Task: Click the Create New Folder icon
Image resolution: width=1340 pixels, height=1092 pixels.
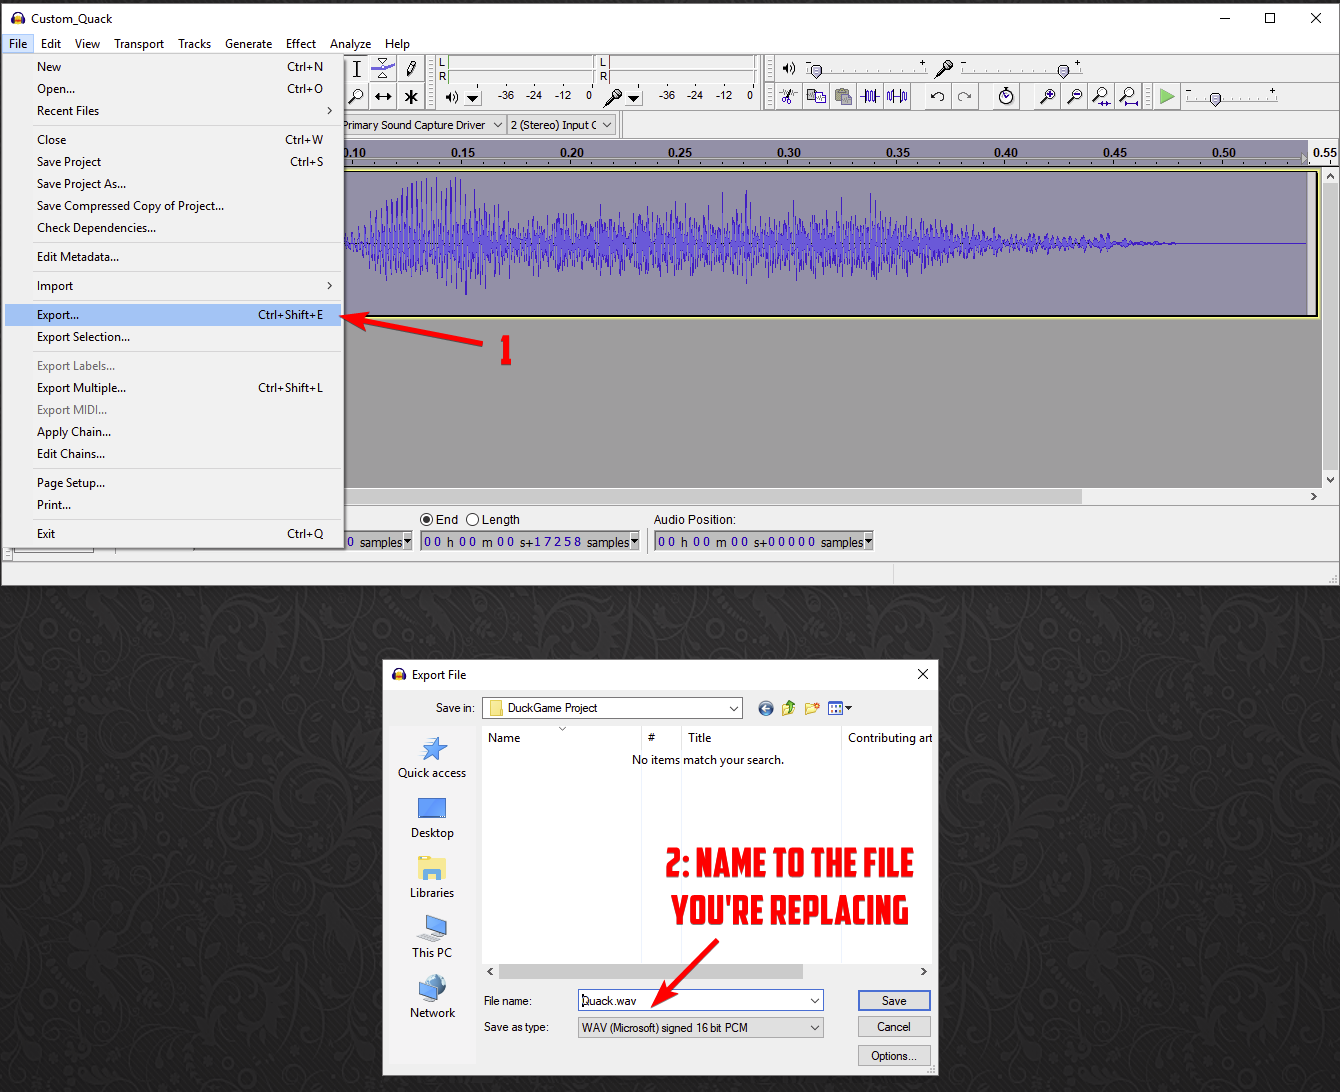Action: coord(812,708)
